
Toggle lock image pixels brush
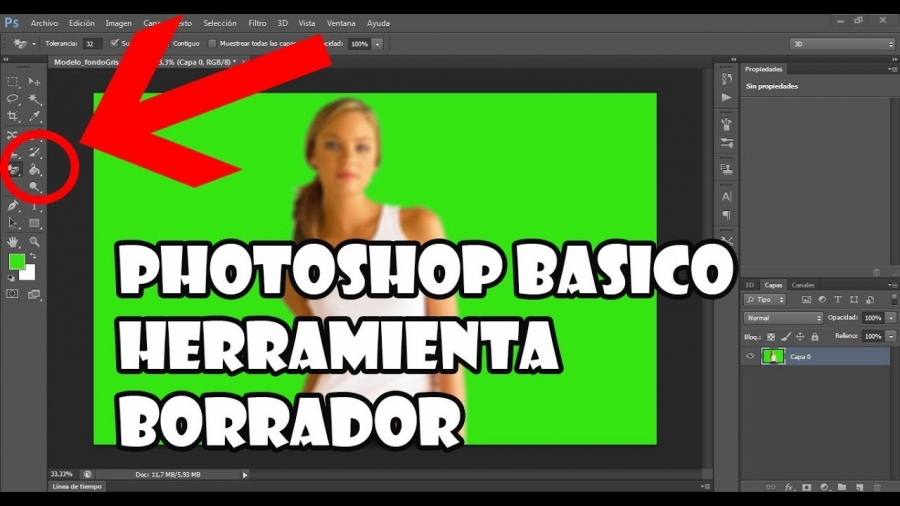tap(786, 337)
